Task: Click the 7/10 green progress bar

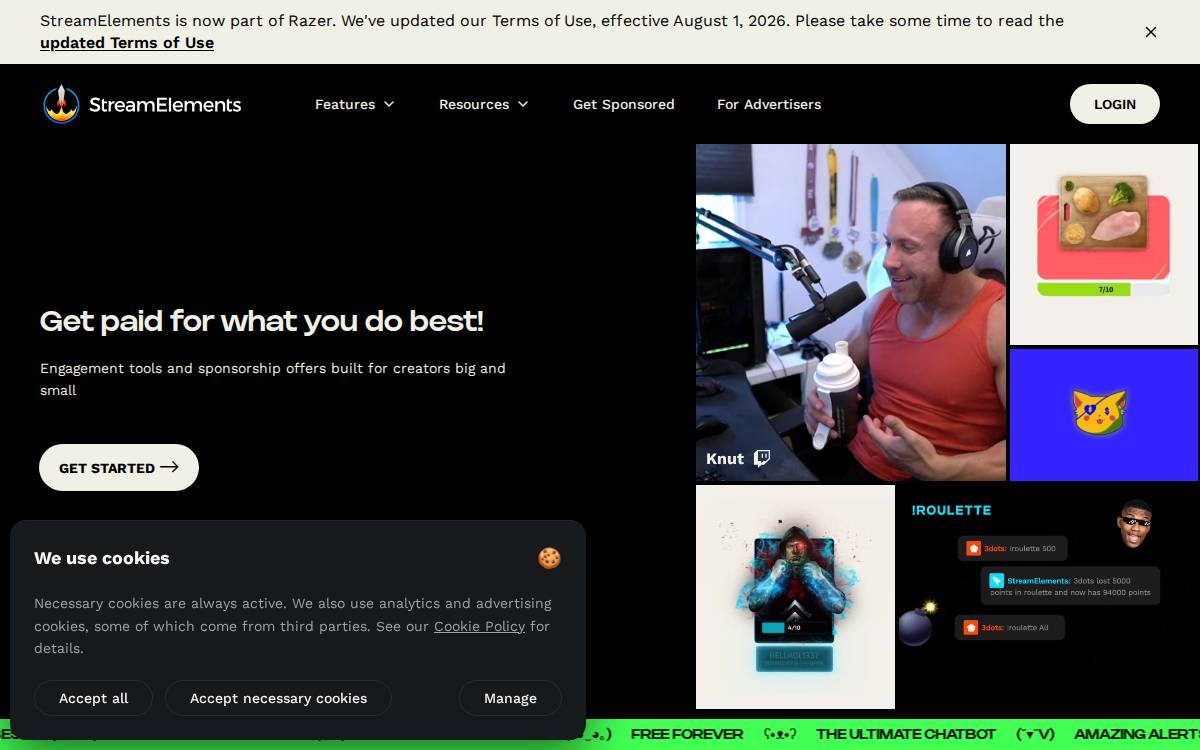Action: click(x=1104, y=289)
